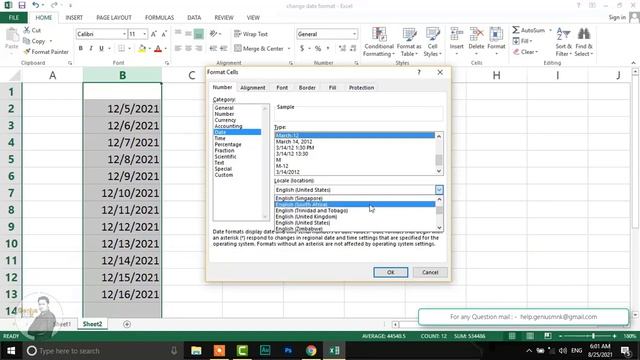Open the General number format dropdown
640x360 pixels.
click(x=354, y=34)
